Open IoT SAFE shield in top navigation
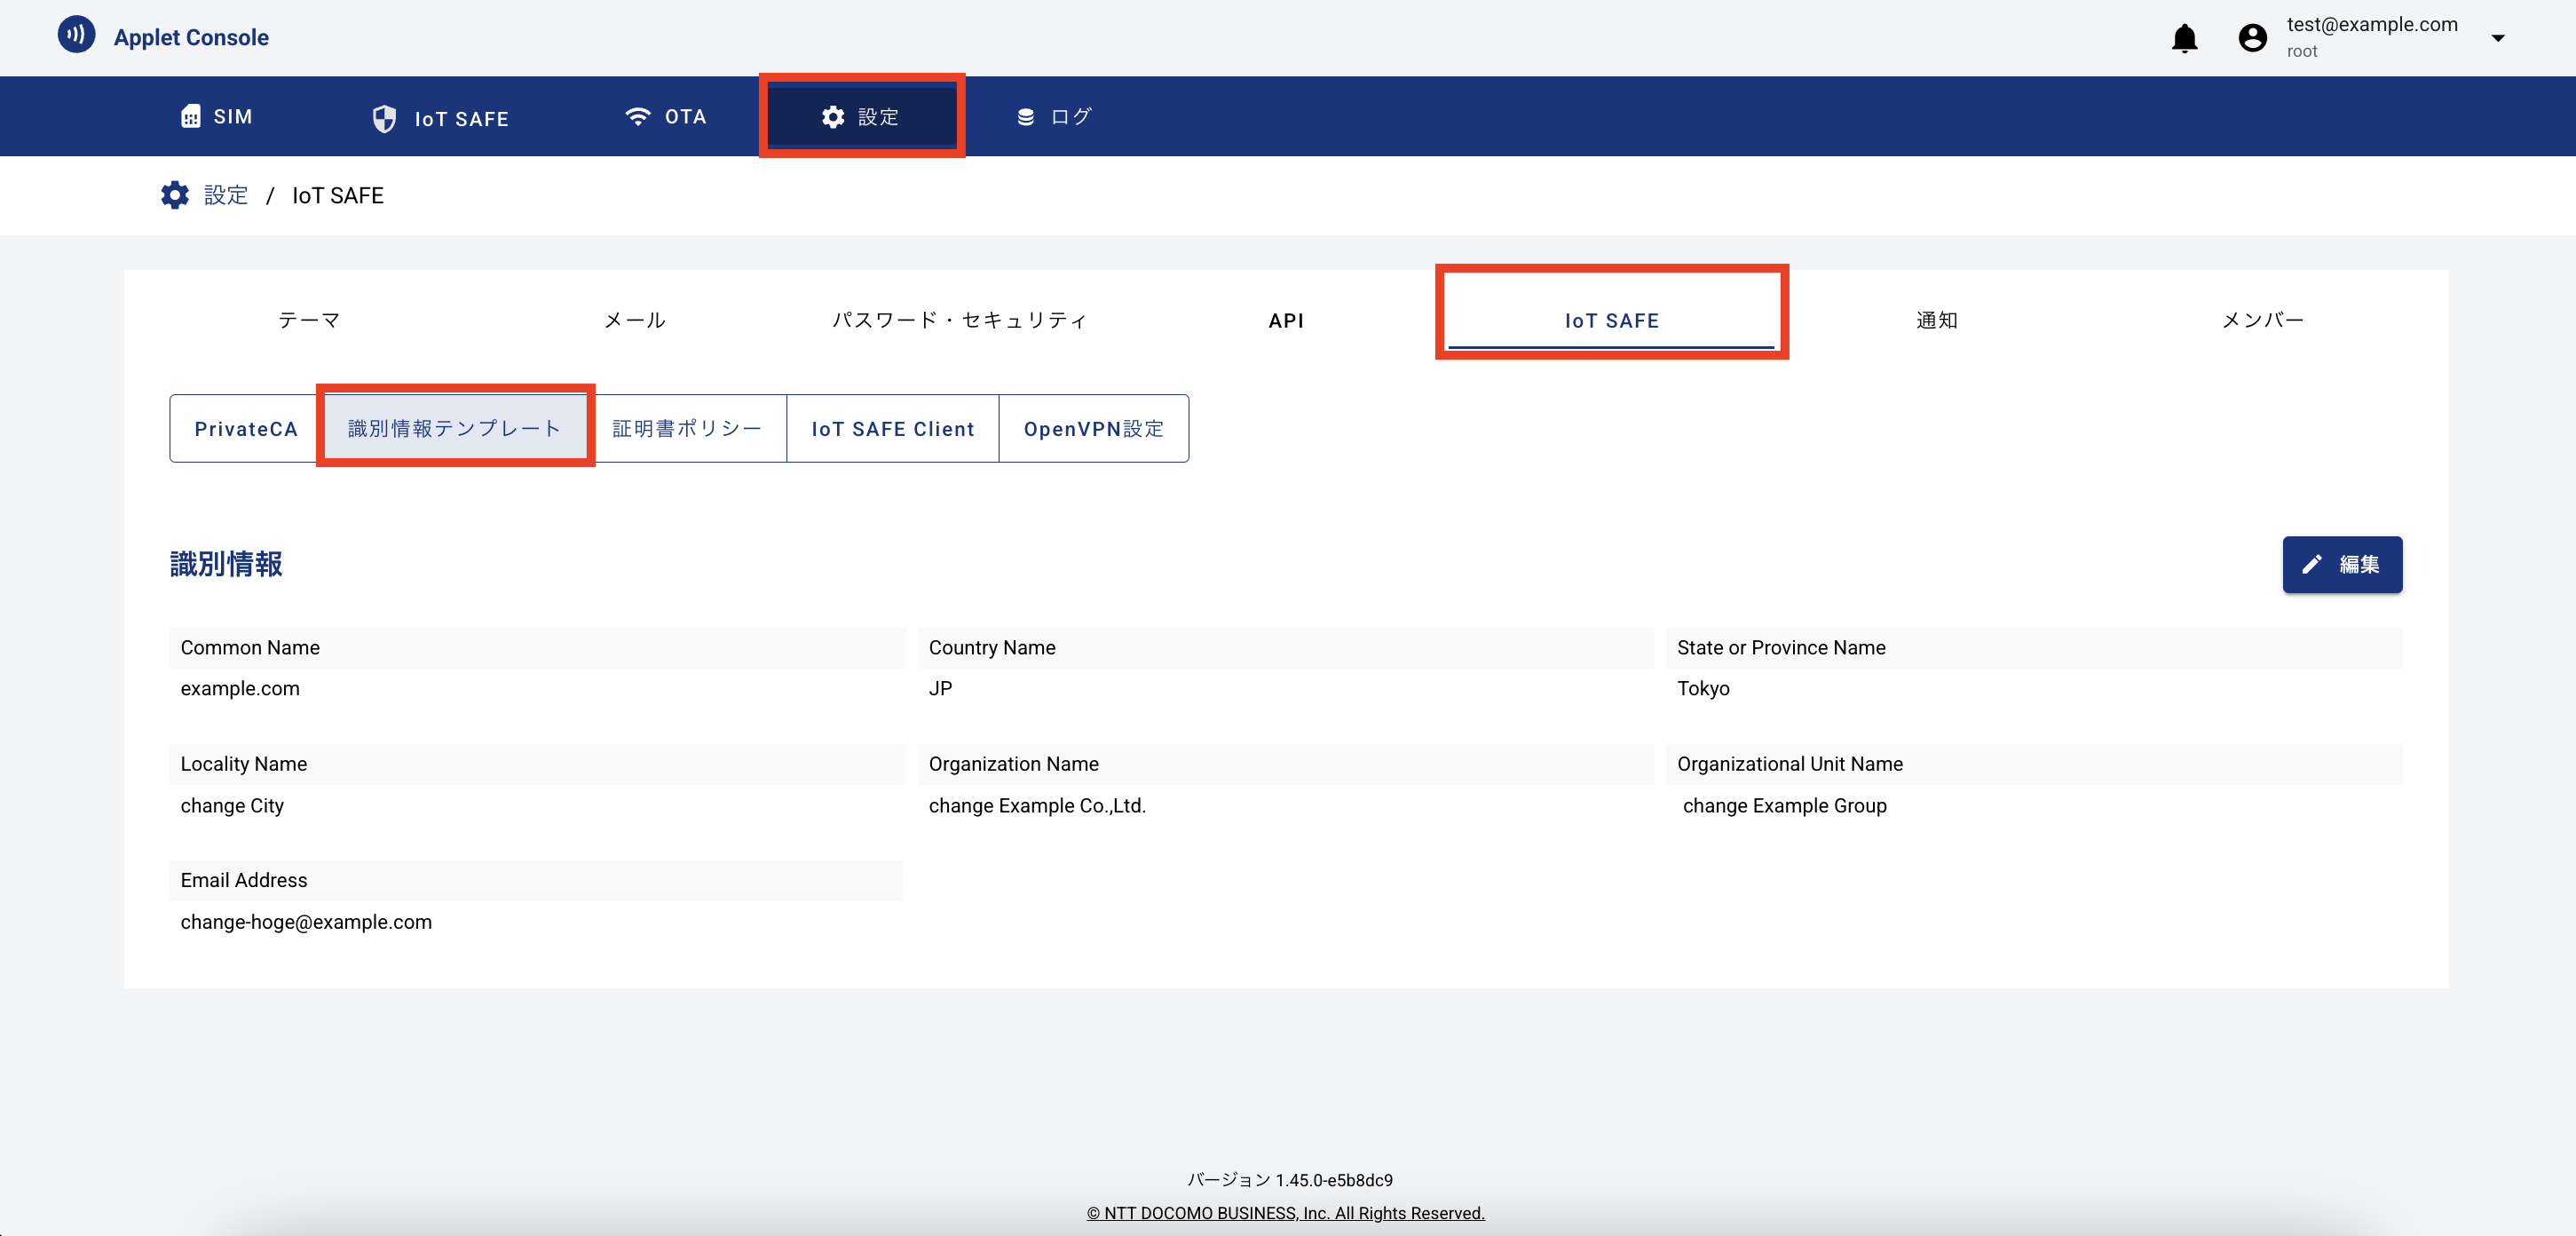The width and height of the screenshot is (2576, 1236). pyautogui.click(x=440, y=118)
